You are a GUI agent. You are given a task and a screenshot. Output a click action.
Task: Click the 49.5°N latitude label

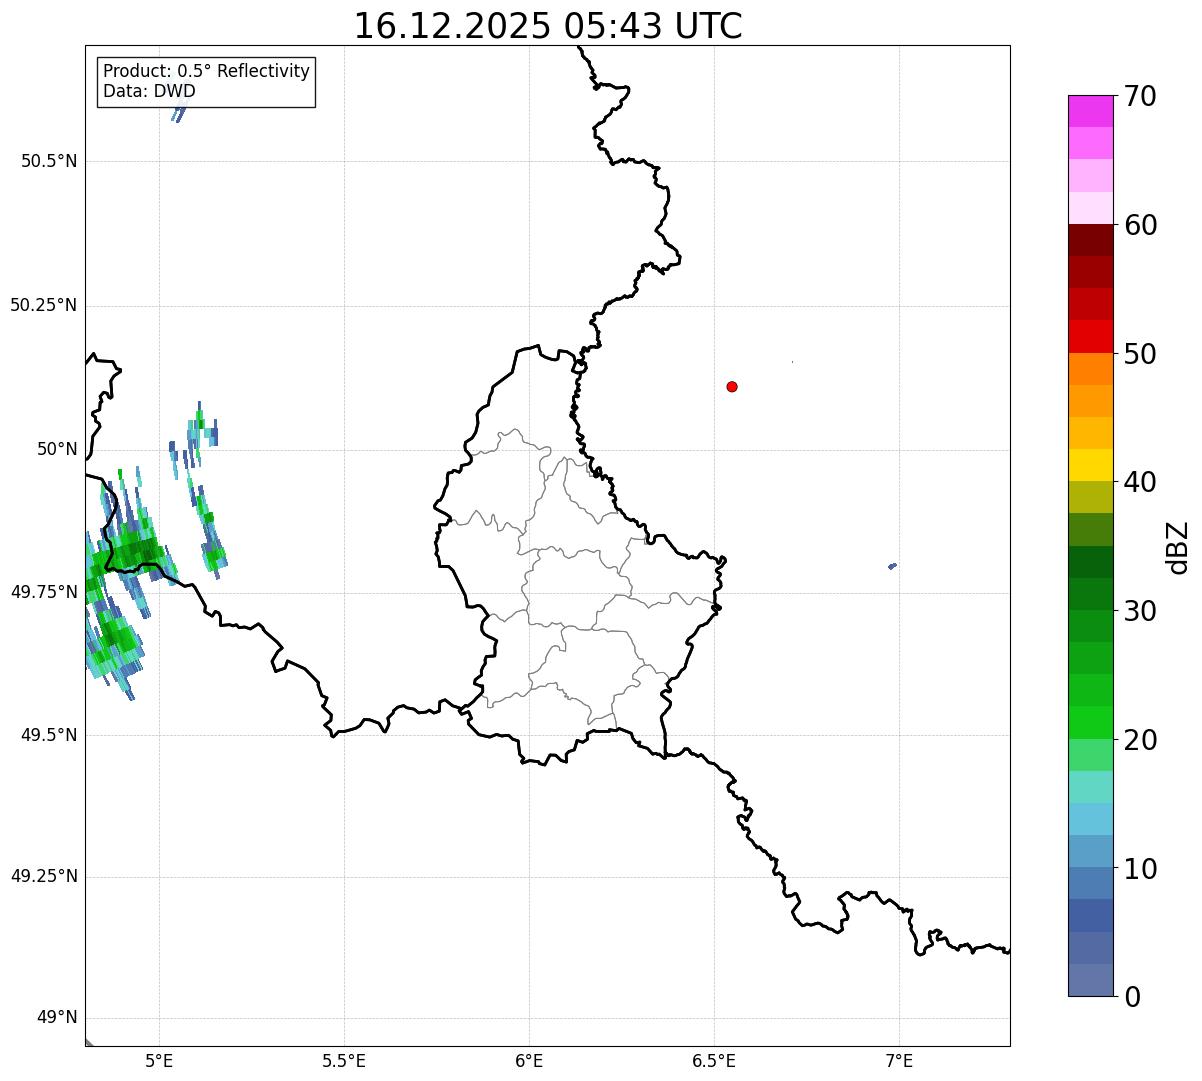coord(49,735)
